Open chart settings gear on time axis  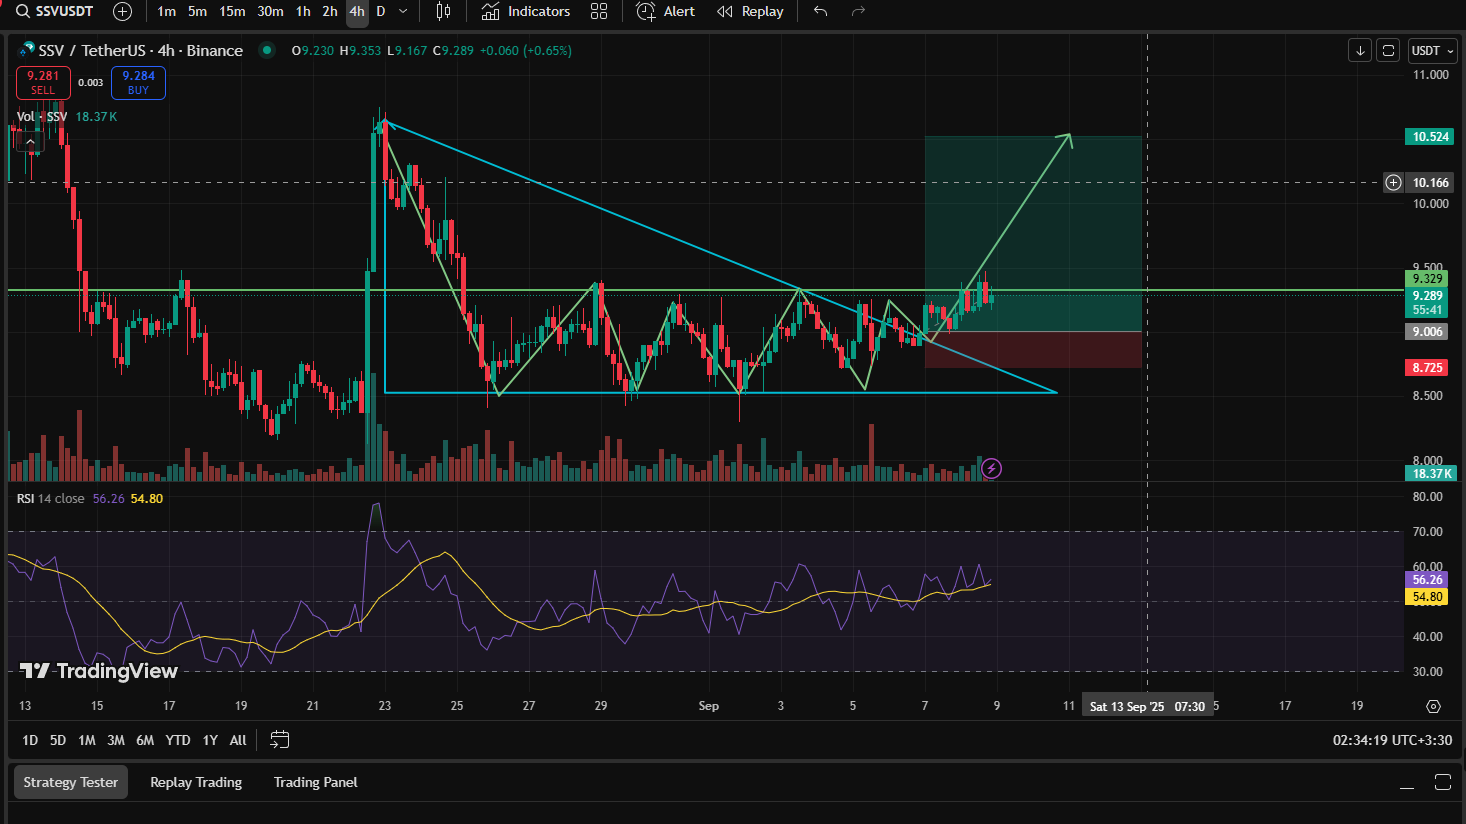pyautogui.click(x=1433, y=706)
